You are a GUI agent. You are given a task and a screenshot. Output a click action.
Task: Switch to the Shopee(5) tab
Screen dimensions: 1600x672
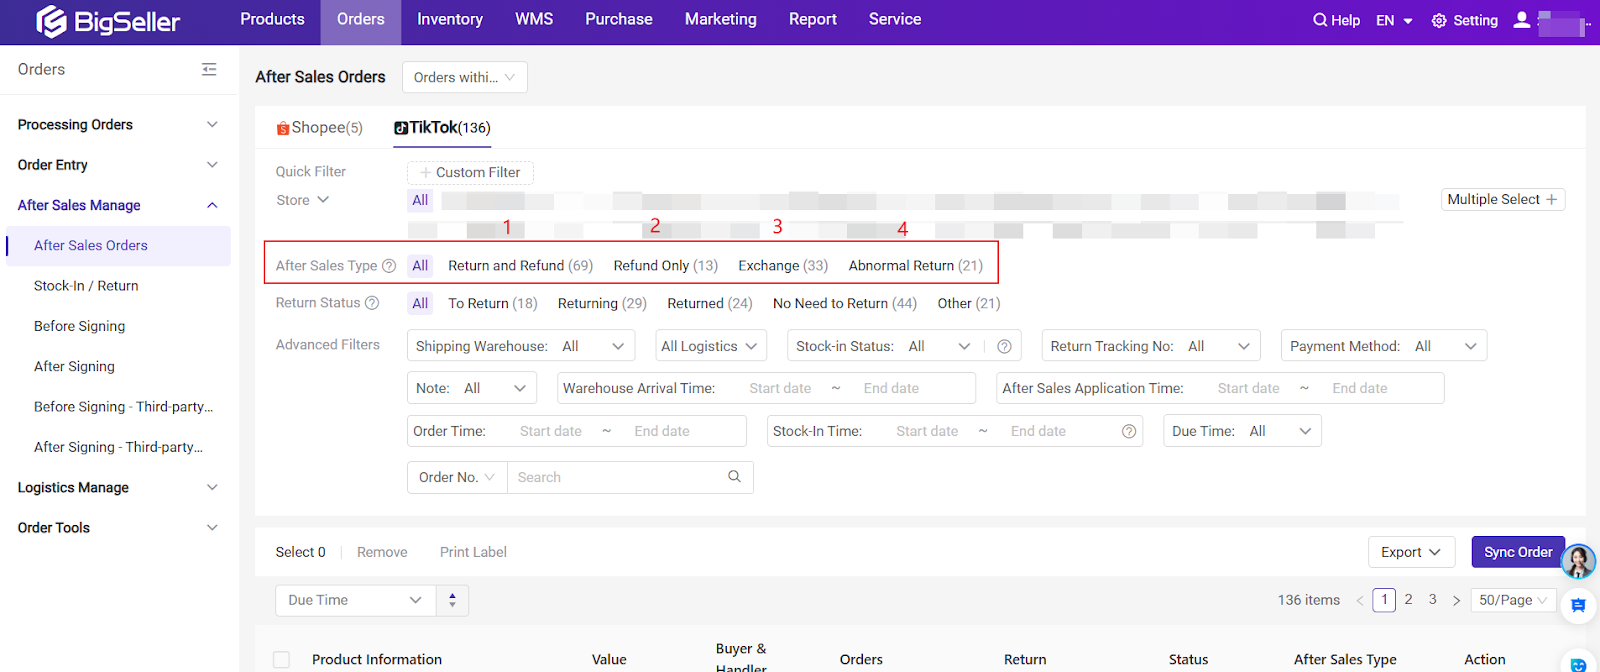click(320, 128)
